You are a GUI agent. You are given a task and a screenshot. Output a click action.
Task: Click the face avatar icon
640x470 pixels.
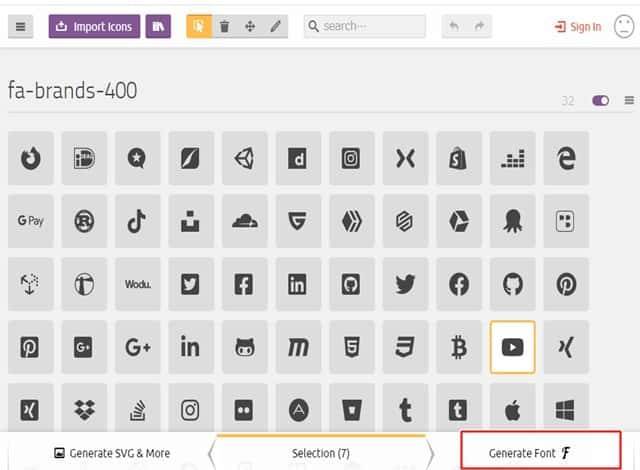pyautogui.click(x=624, y=27)
